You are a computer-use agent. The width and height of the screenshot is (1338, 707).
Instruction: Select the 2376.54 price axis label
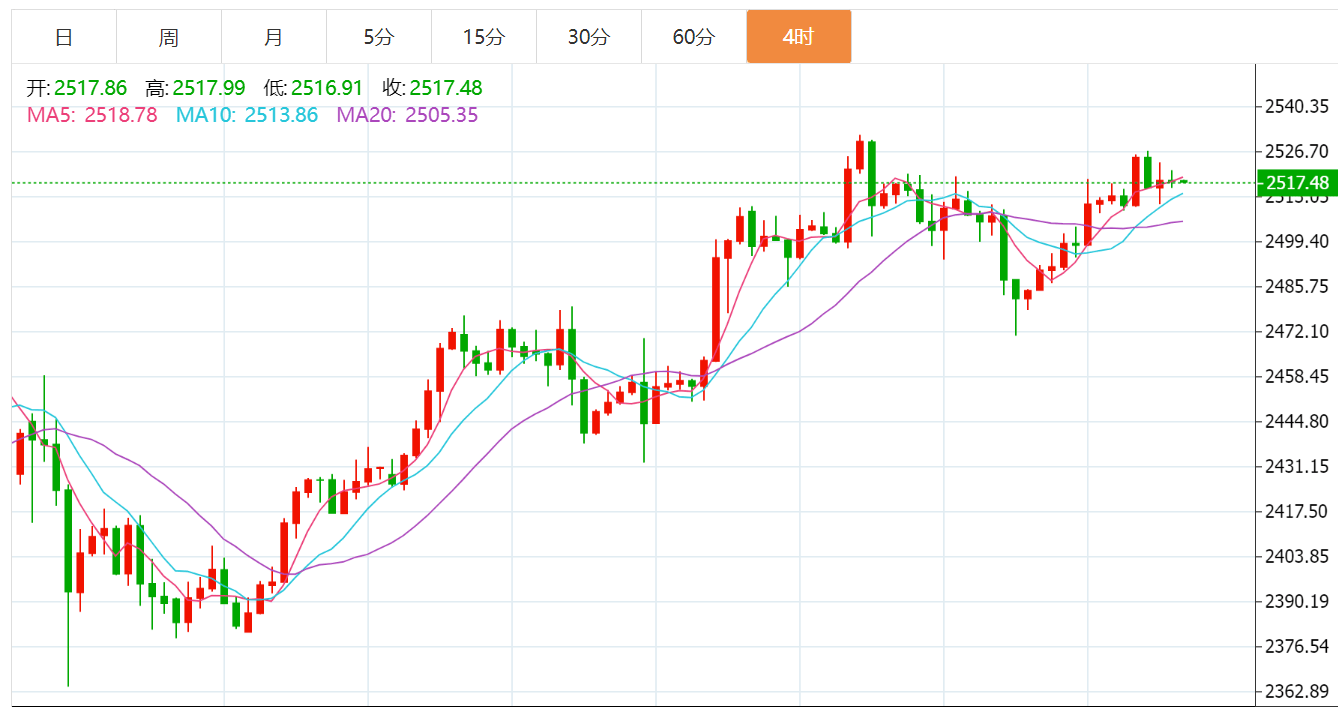[1296, 646]
